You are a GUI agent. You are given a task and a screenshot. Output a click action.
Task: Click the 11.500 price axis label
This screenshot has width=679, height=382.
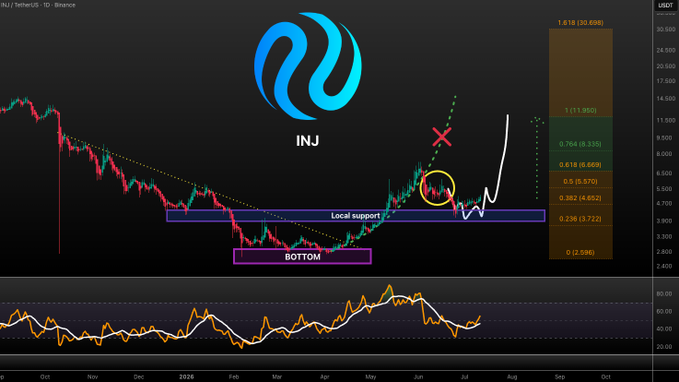[x=666, y=120]
